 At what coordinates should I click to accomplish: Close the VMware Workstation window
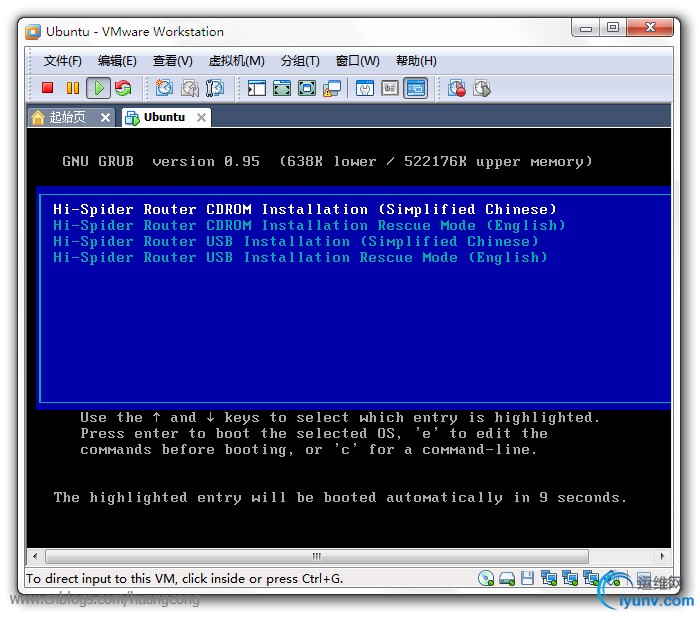click(x=650, y=28)
